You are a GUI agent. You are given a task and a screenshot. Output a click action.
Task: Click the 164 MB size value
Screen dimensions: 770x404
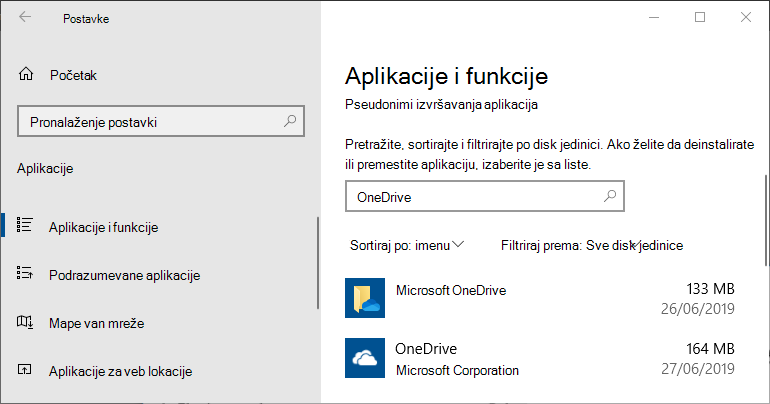click(710, 349)
